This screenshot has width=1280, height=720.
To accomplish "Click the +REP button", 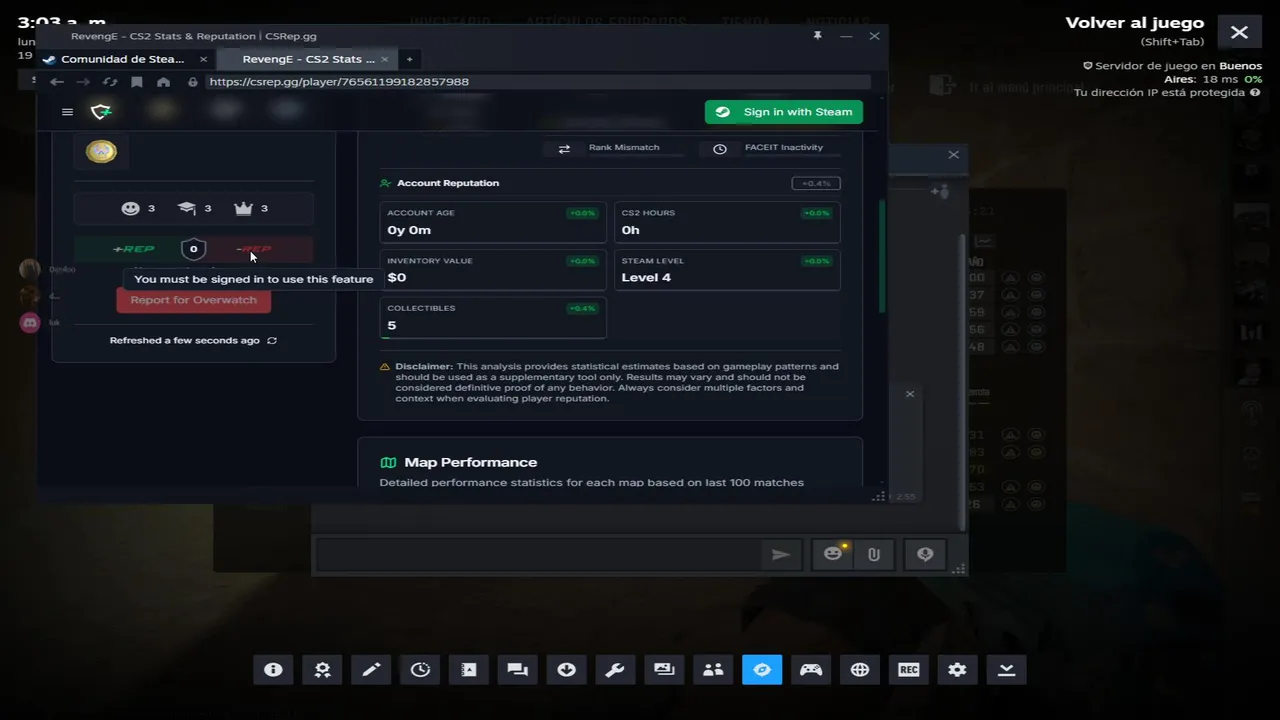I will point(132,249).
